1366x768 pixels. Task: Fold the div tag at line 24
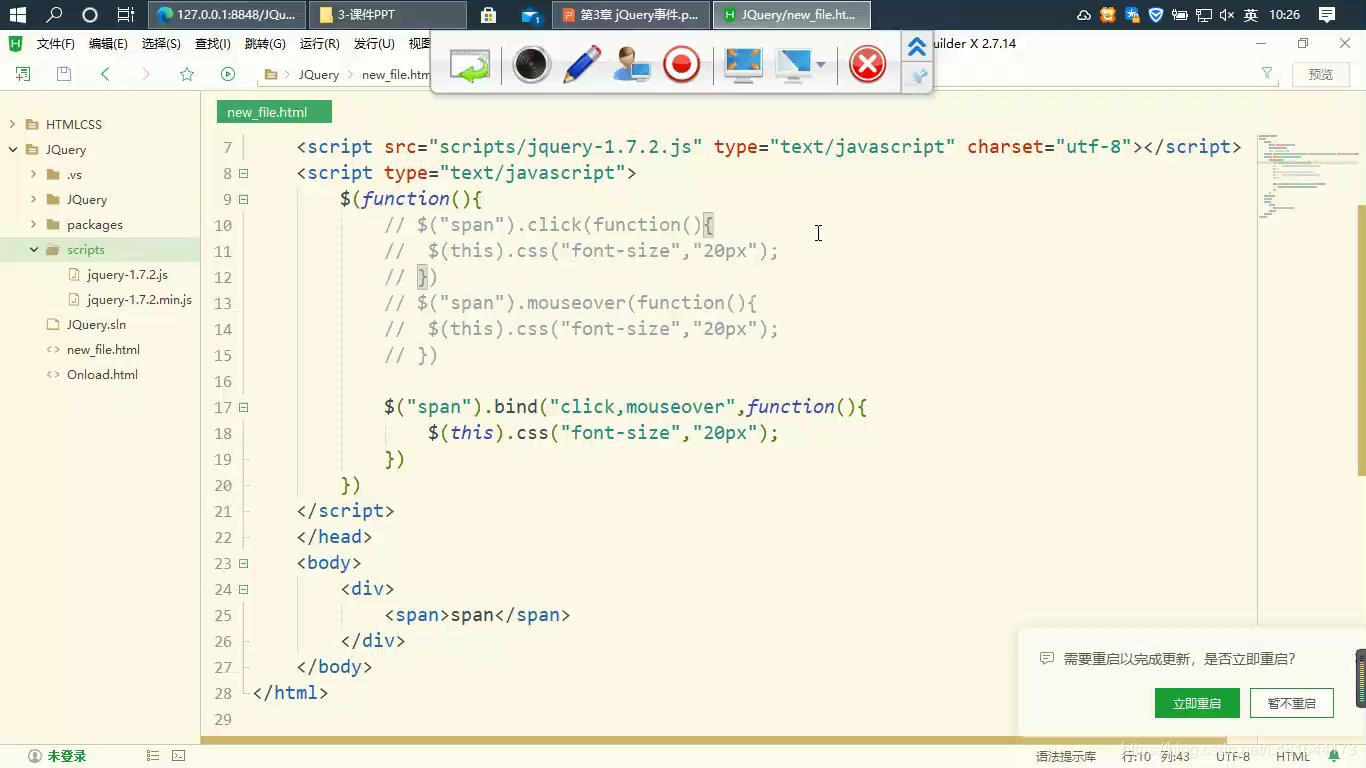243,589
